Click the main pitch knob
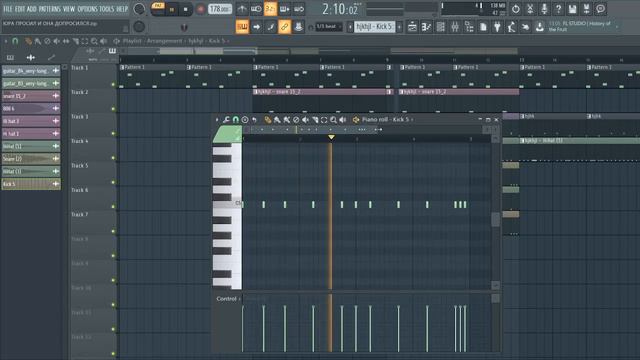The image size is (640, 360). [139, 27]
